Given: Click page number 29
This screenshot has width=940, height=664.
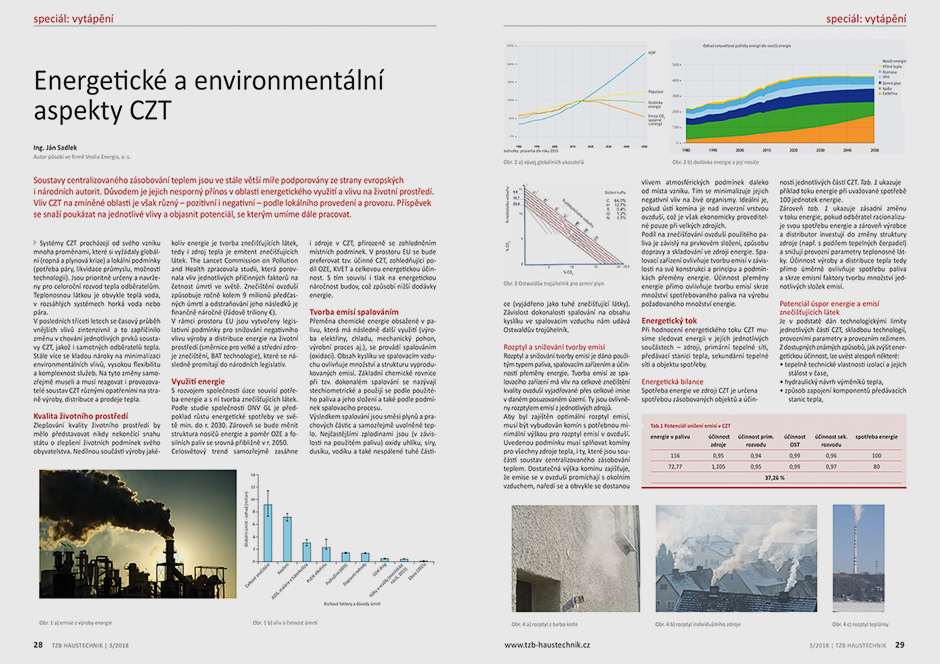Looking at the screenshot, I should 900,645.
